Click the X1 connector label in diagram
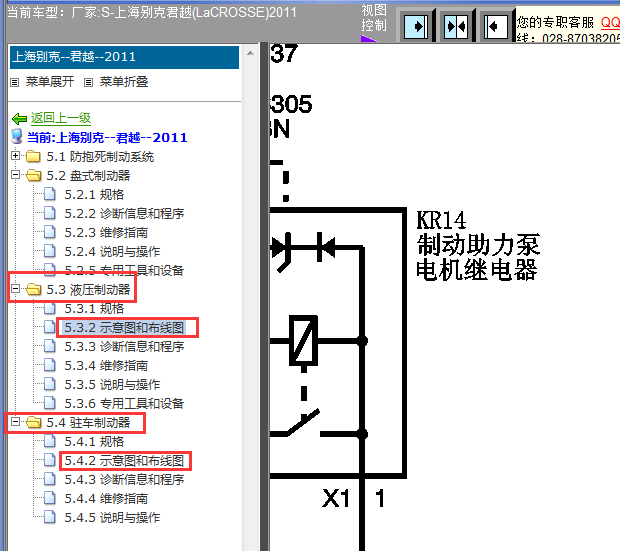Screen dimensions: 620x551 tap(336, 498)
